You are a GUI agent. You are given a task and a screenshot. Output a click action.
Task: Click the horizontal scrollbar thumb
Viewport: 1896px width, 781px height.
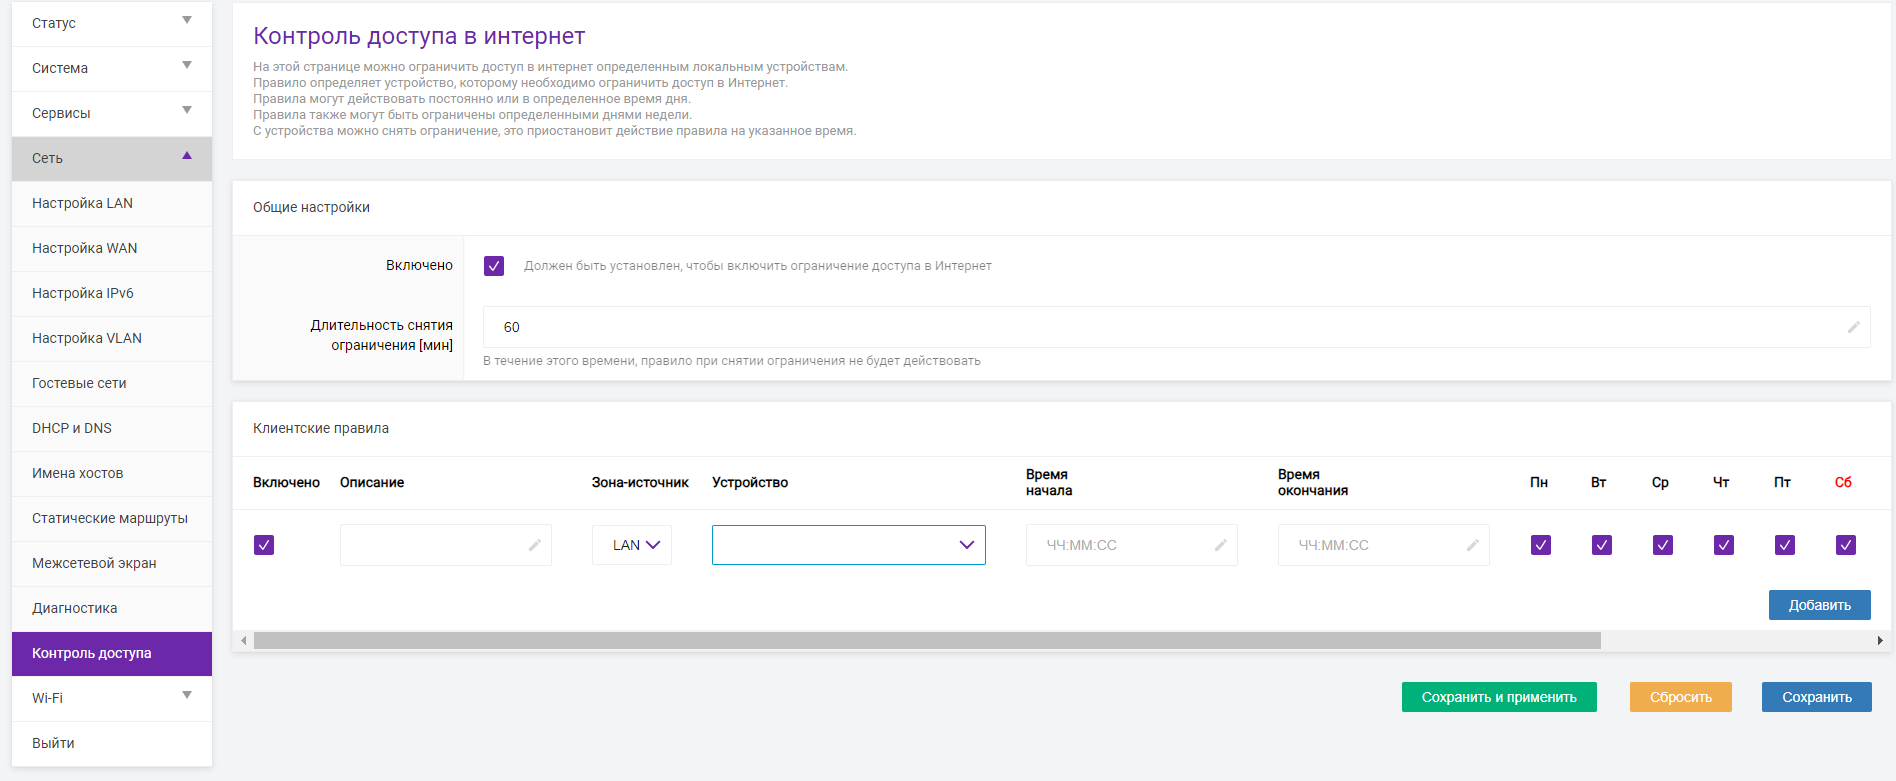pos(926,640)
